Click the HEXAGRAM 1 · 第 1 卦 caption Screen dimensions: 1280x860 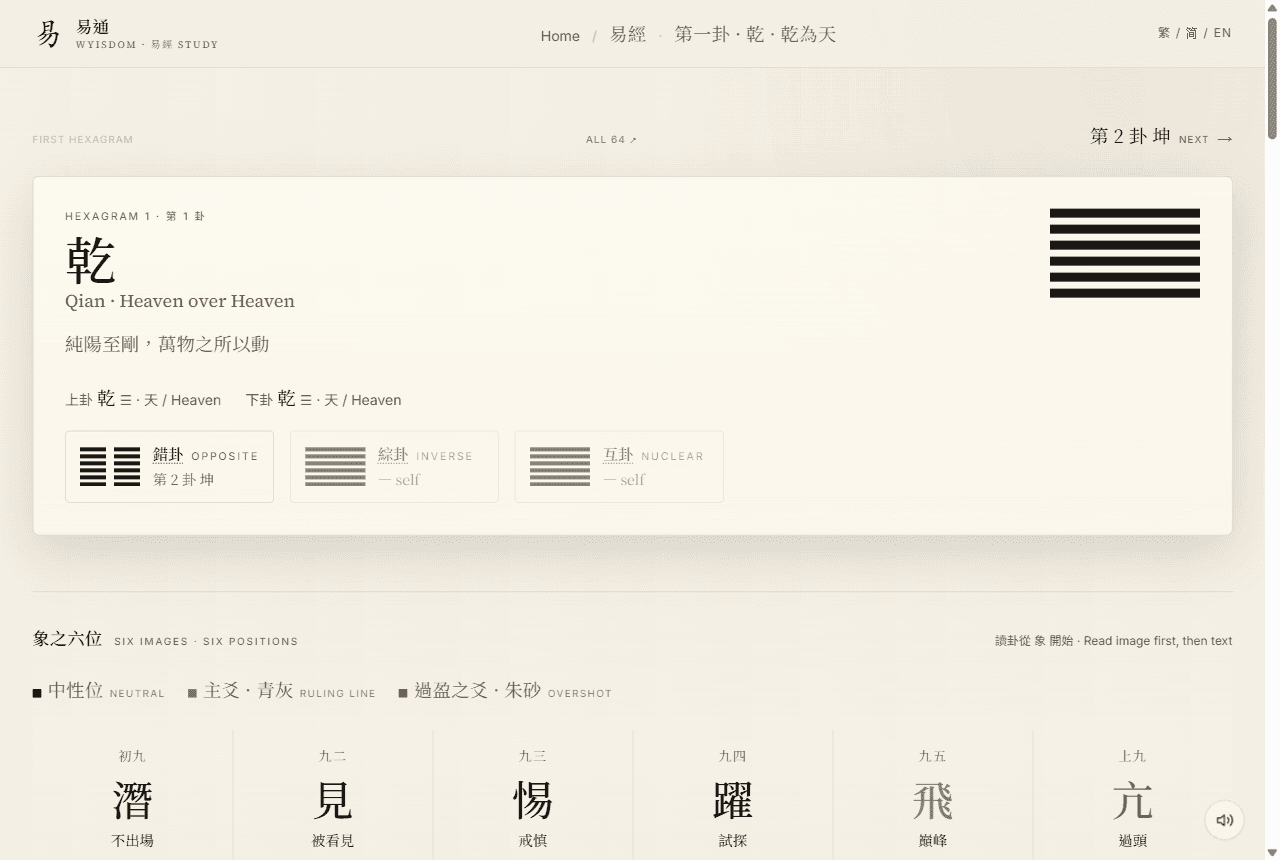point(135,216)
